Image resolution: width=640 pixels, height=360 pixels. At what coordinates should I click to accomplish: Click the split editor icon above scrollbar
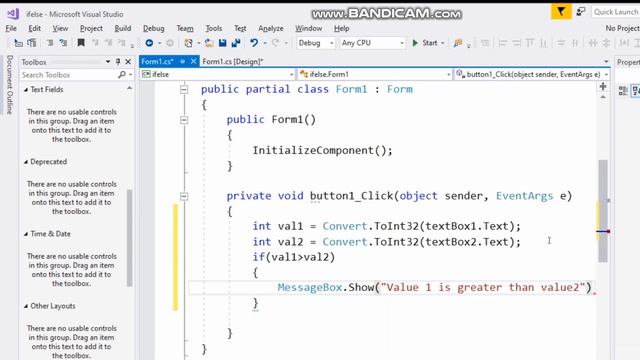[603, 87]
